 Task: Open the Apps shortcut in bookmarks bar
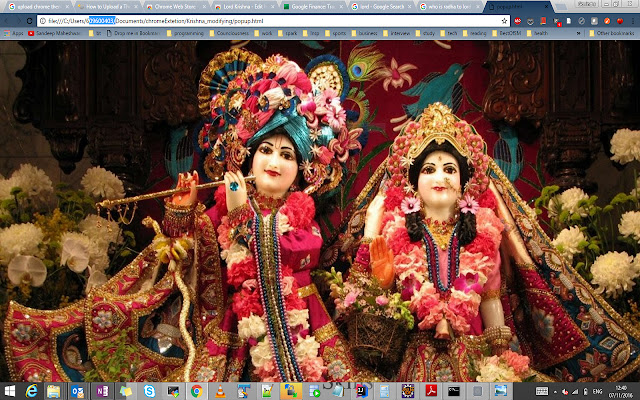pyautogui.click(x=13, y=33)
